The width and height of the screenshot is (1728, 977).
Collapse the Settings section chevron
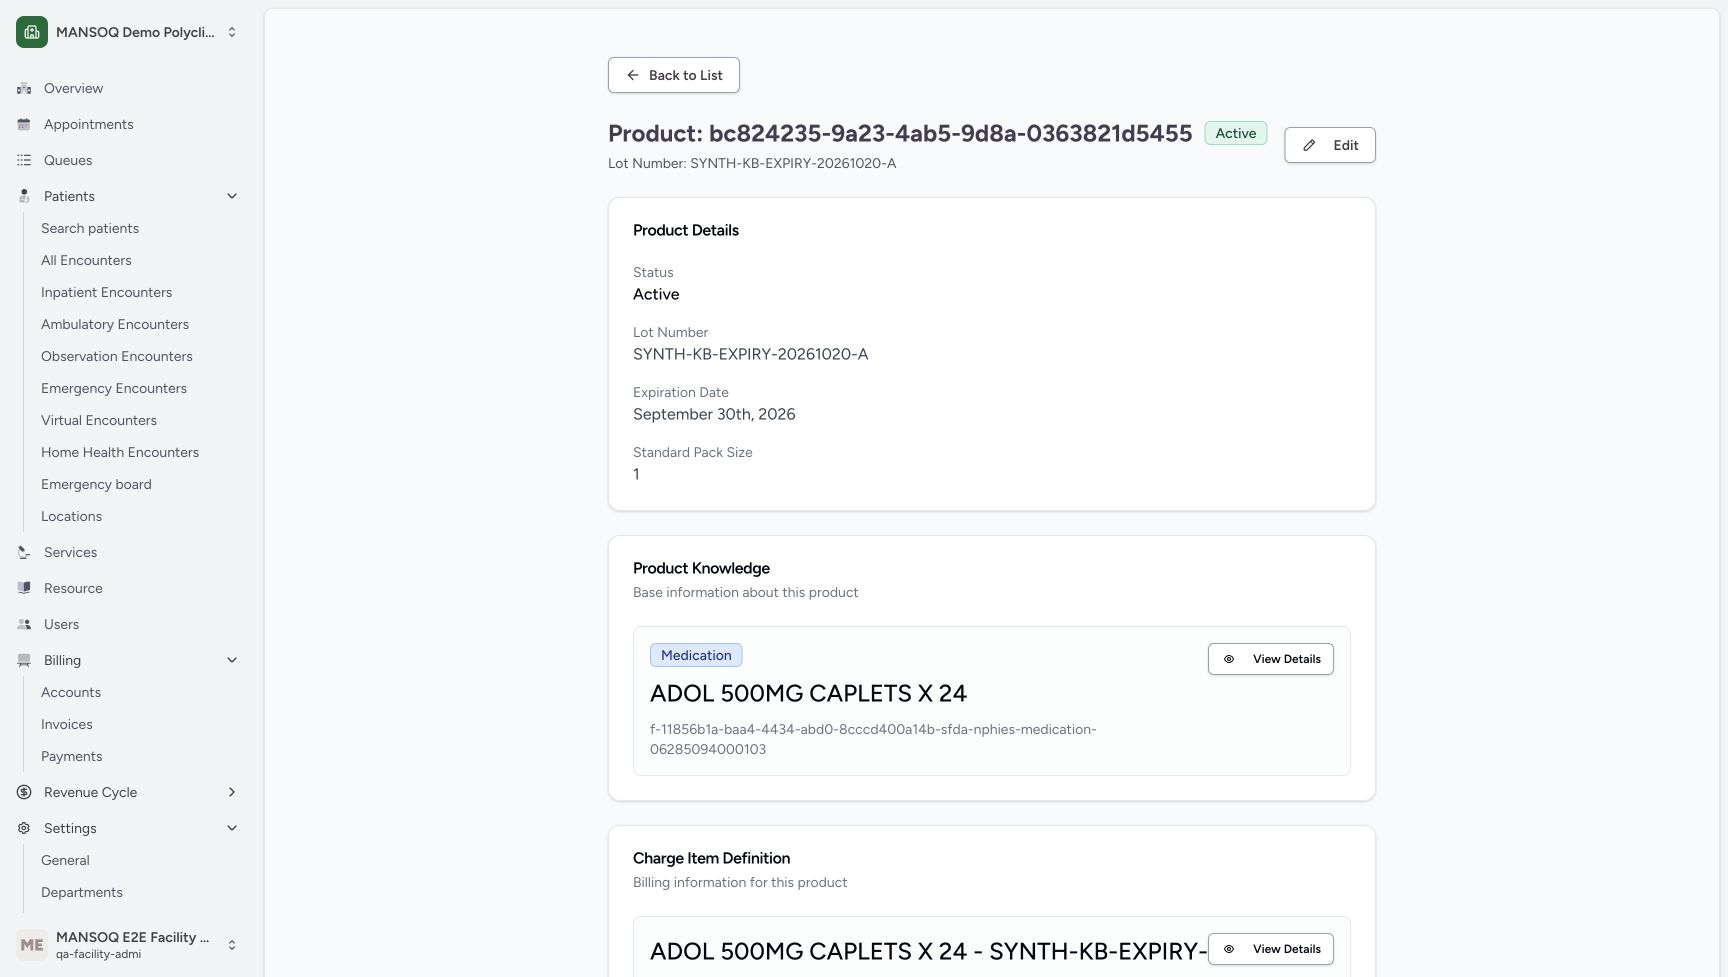click(232, 828)
